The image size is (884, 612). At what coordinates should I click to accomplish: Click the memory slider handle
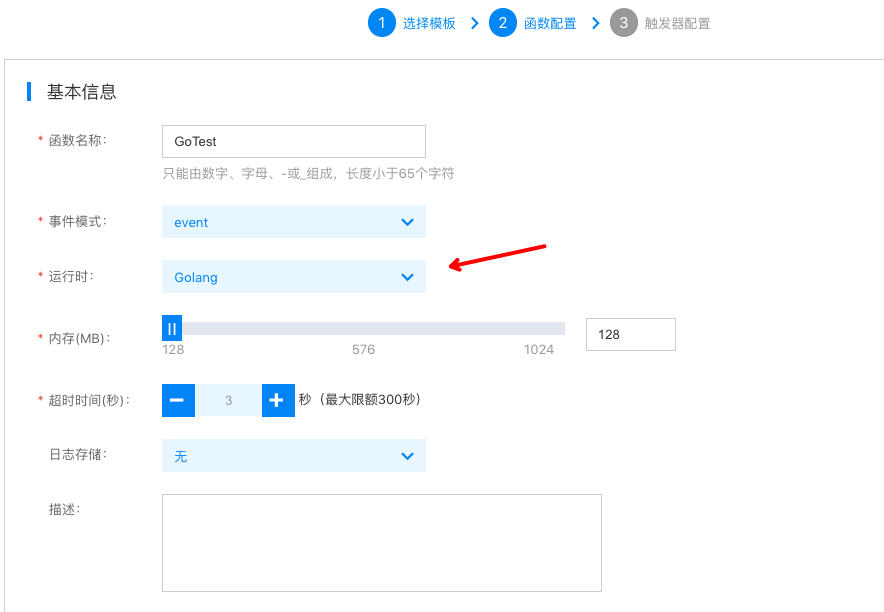(x=172, y=328)
